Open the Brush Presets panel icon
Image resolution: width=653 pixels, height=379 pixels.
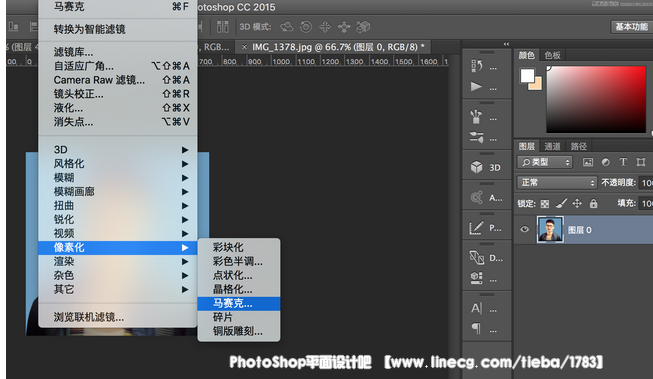476,117
